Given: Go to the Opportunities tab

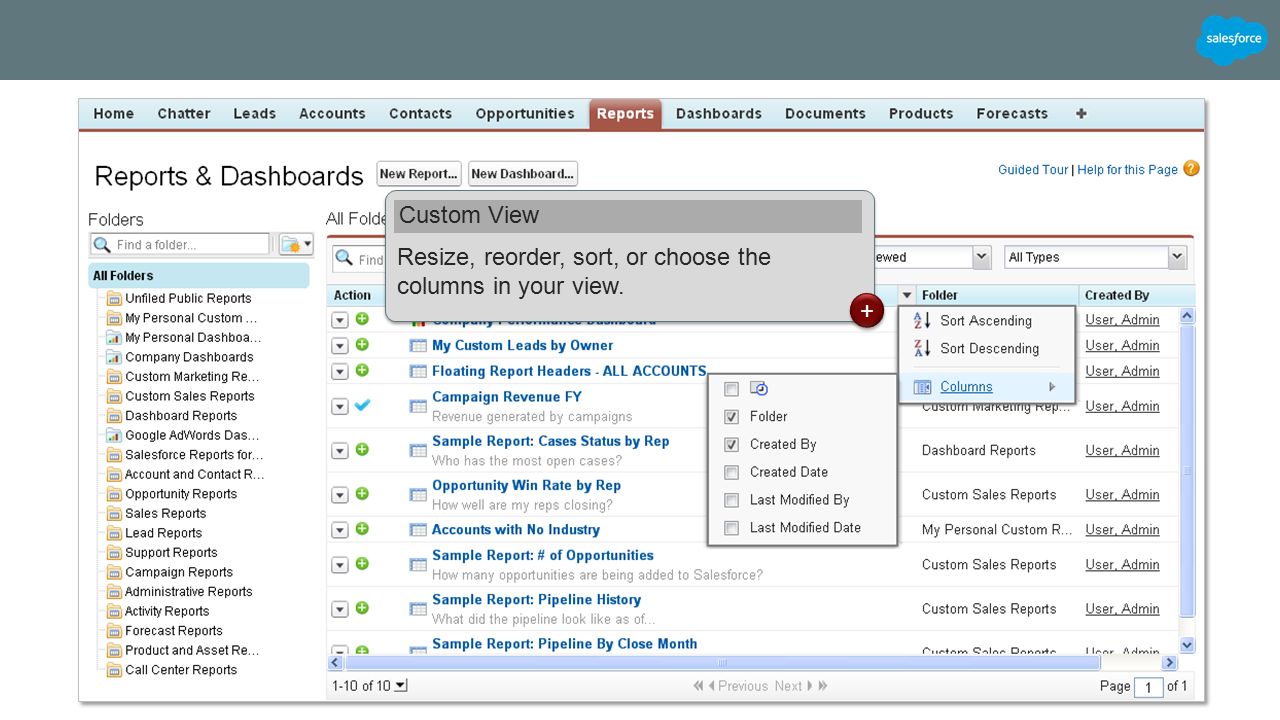Looking at the screenshot, I should point(525,114).
